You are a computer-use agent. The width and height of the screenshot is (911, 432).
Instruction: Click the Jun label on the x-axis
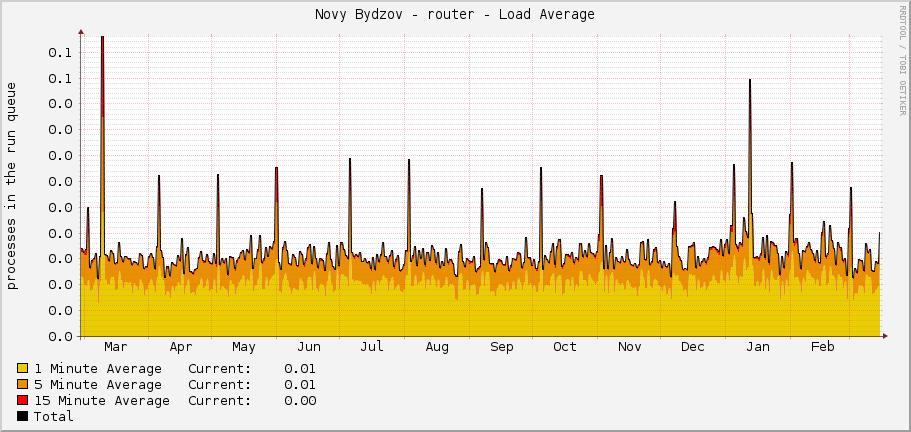[309, 347]
